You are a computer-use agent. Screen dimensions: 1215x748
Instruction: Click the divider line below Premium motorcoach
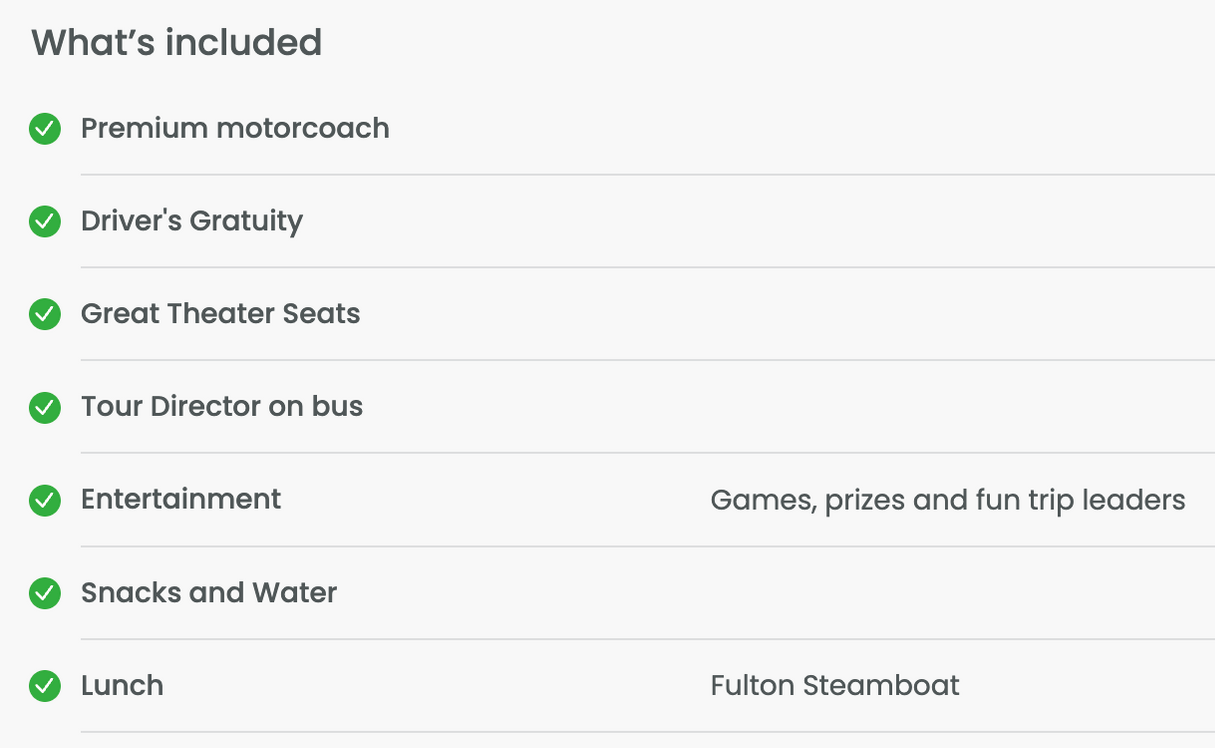click(x=648, y=175)
